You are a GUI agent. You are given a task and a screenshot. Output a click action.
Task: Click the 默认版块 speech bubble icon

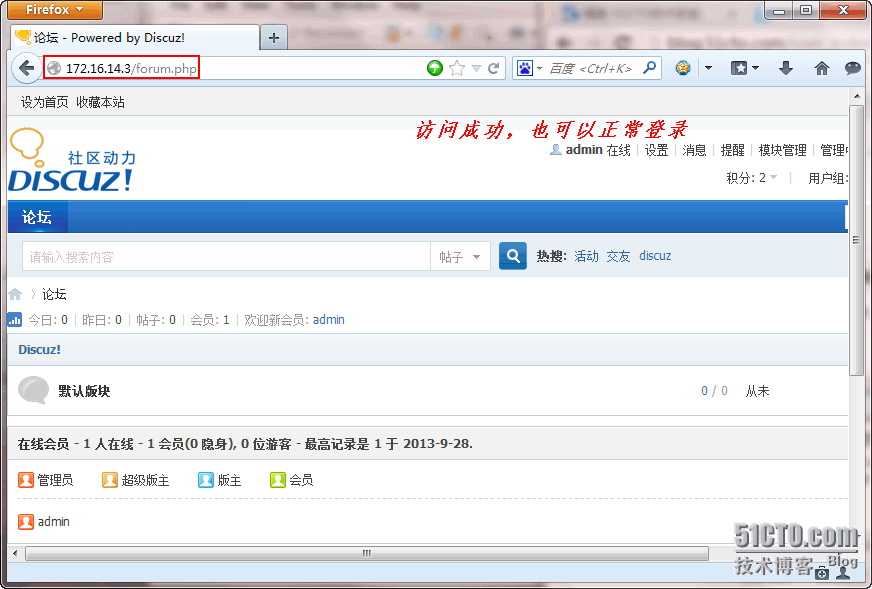34,390
